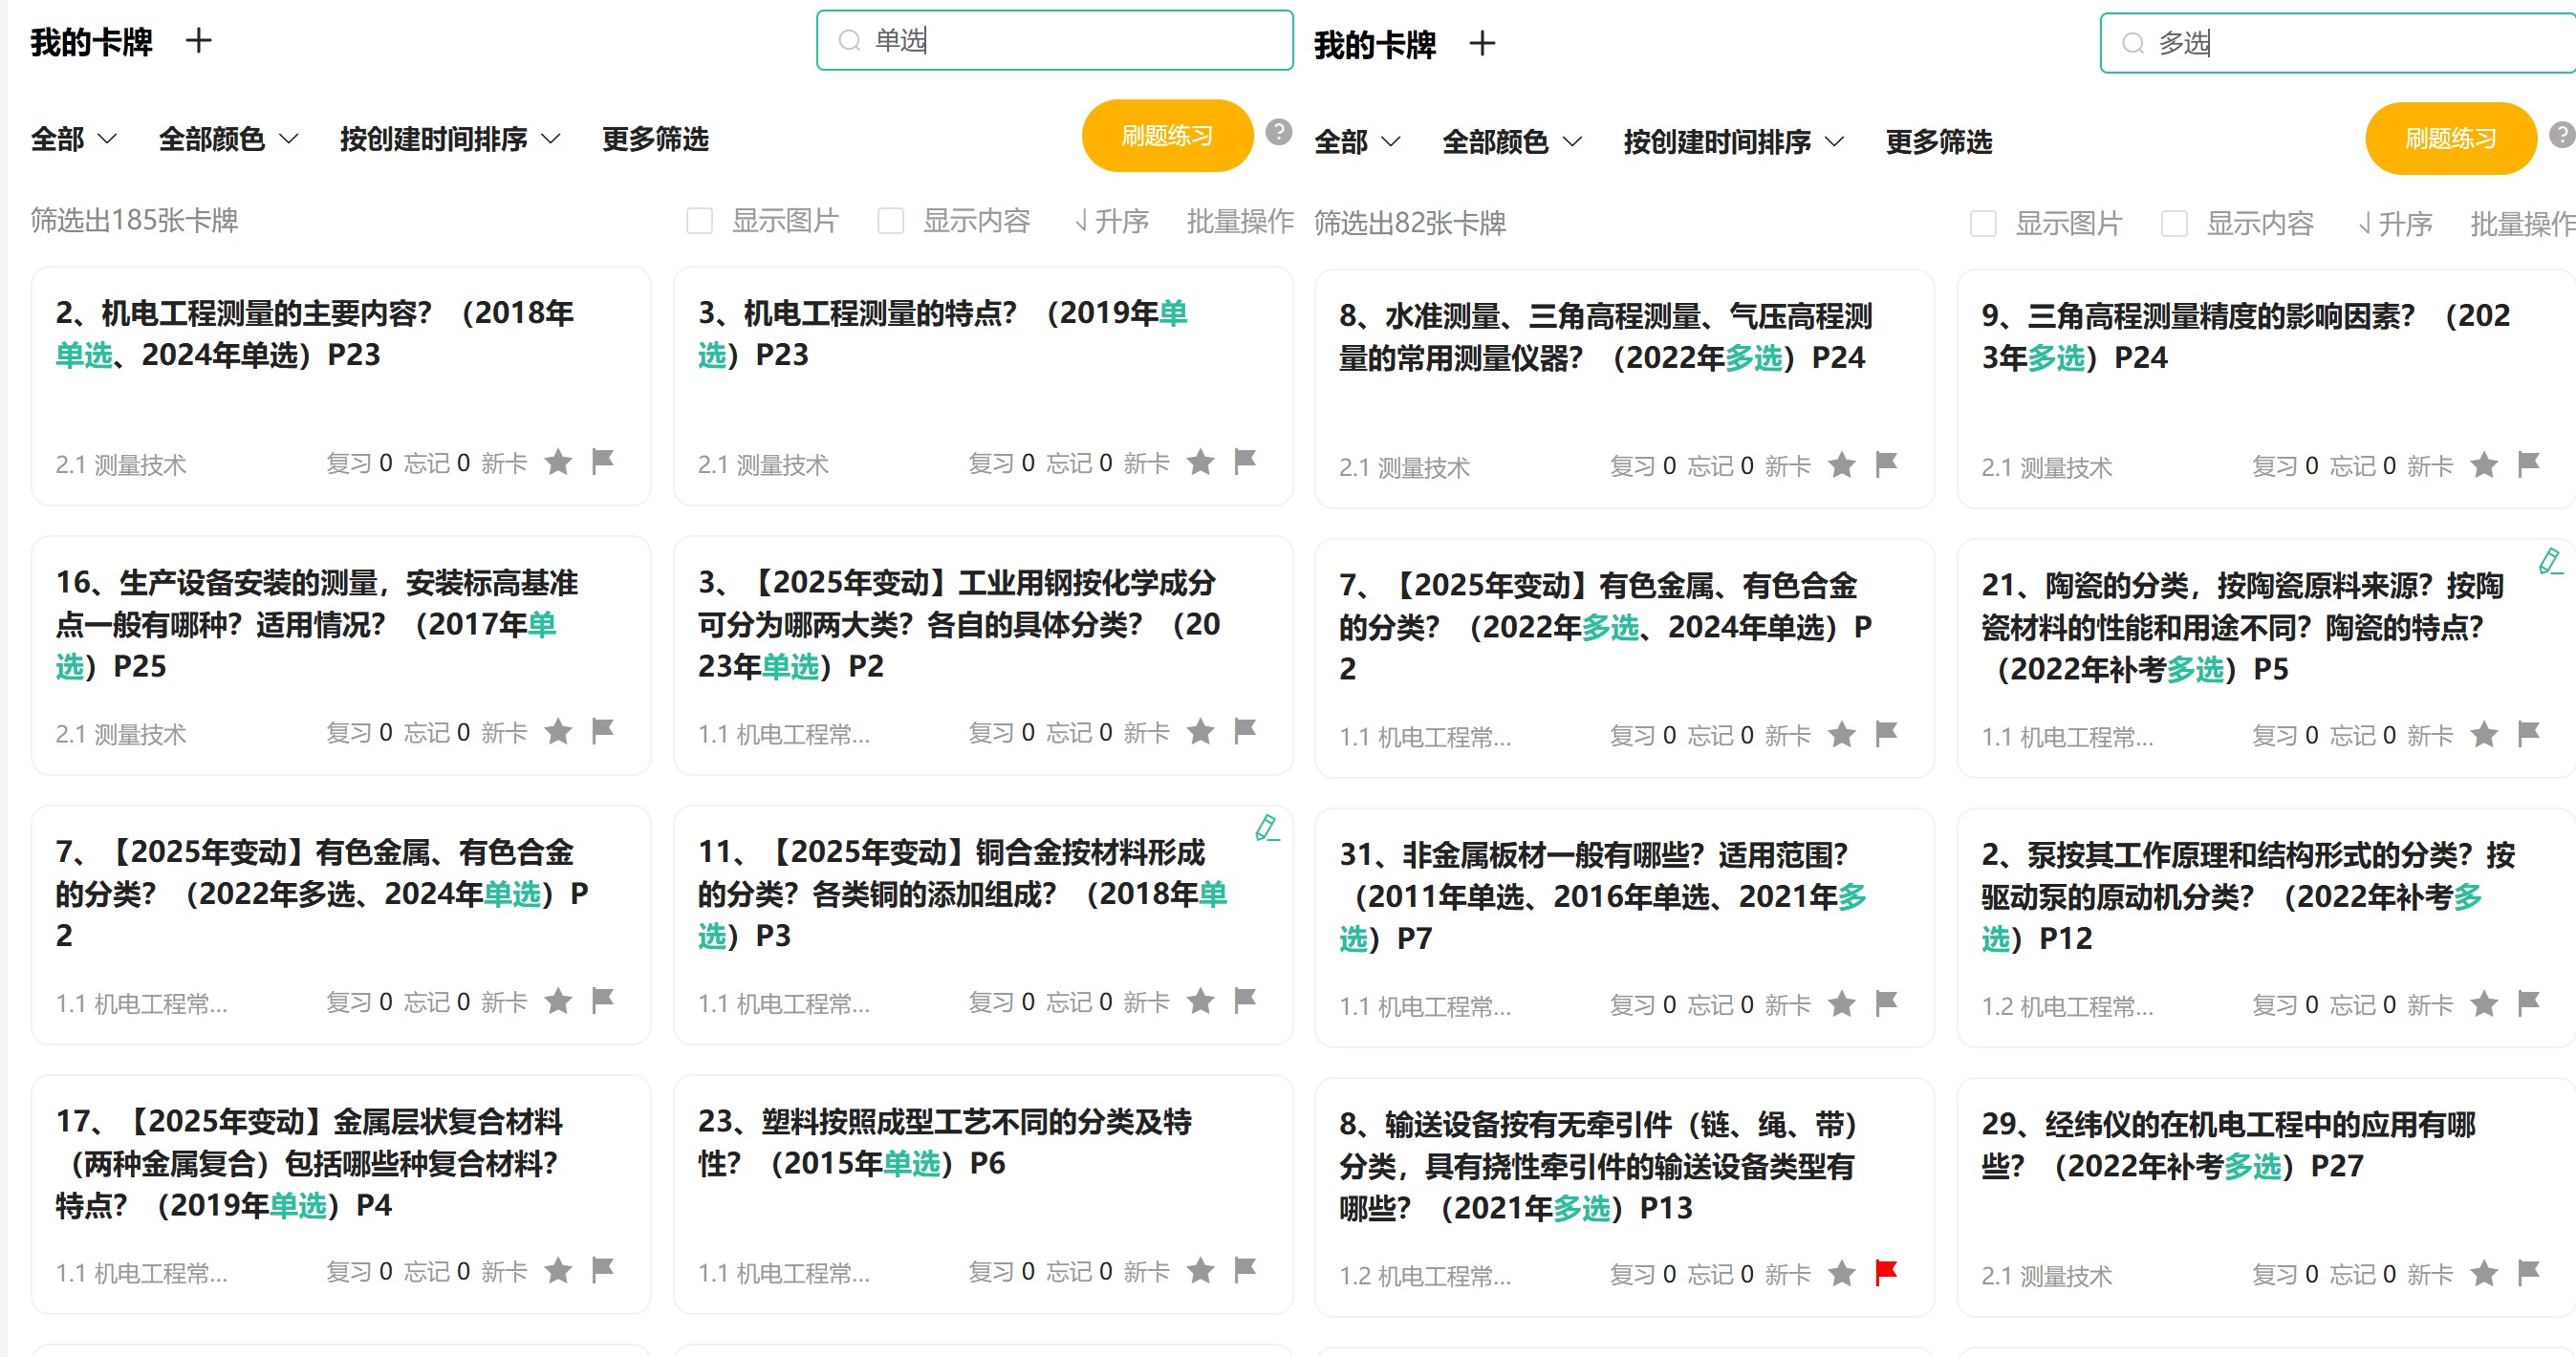The height and width of the screenshot is (1357, 2576).
Task: Open 按创建时间排序 dropdown in the 多选 panel
Action: point(1733,142)
